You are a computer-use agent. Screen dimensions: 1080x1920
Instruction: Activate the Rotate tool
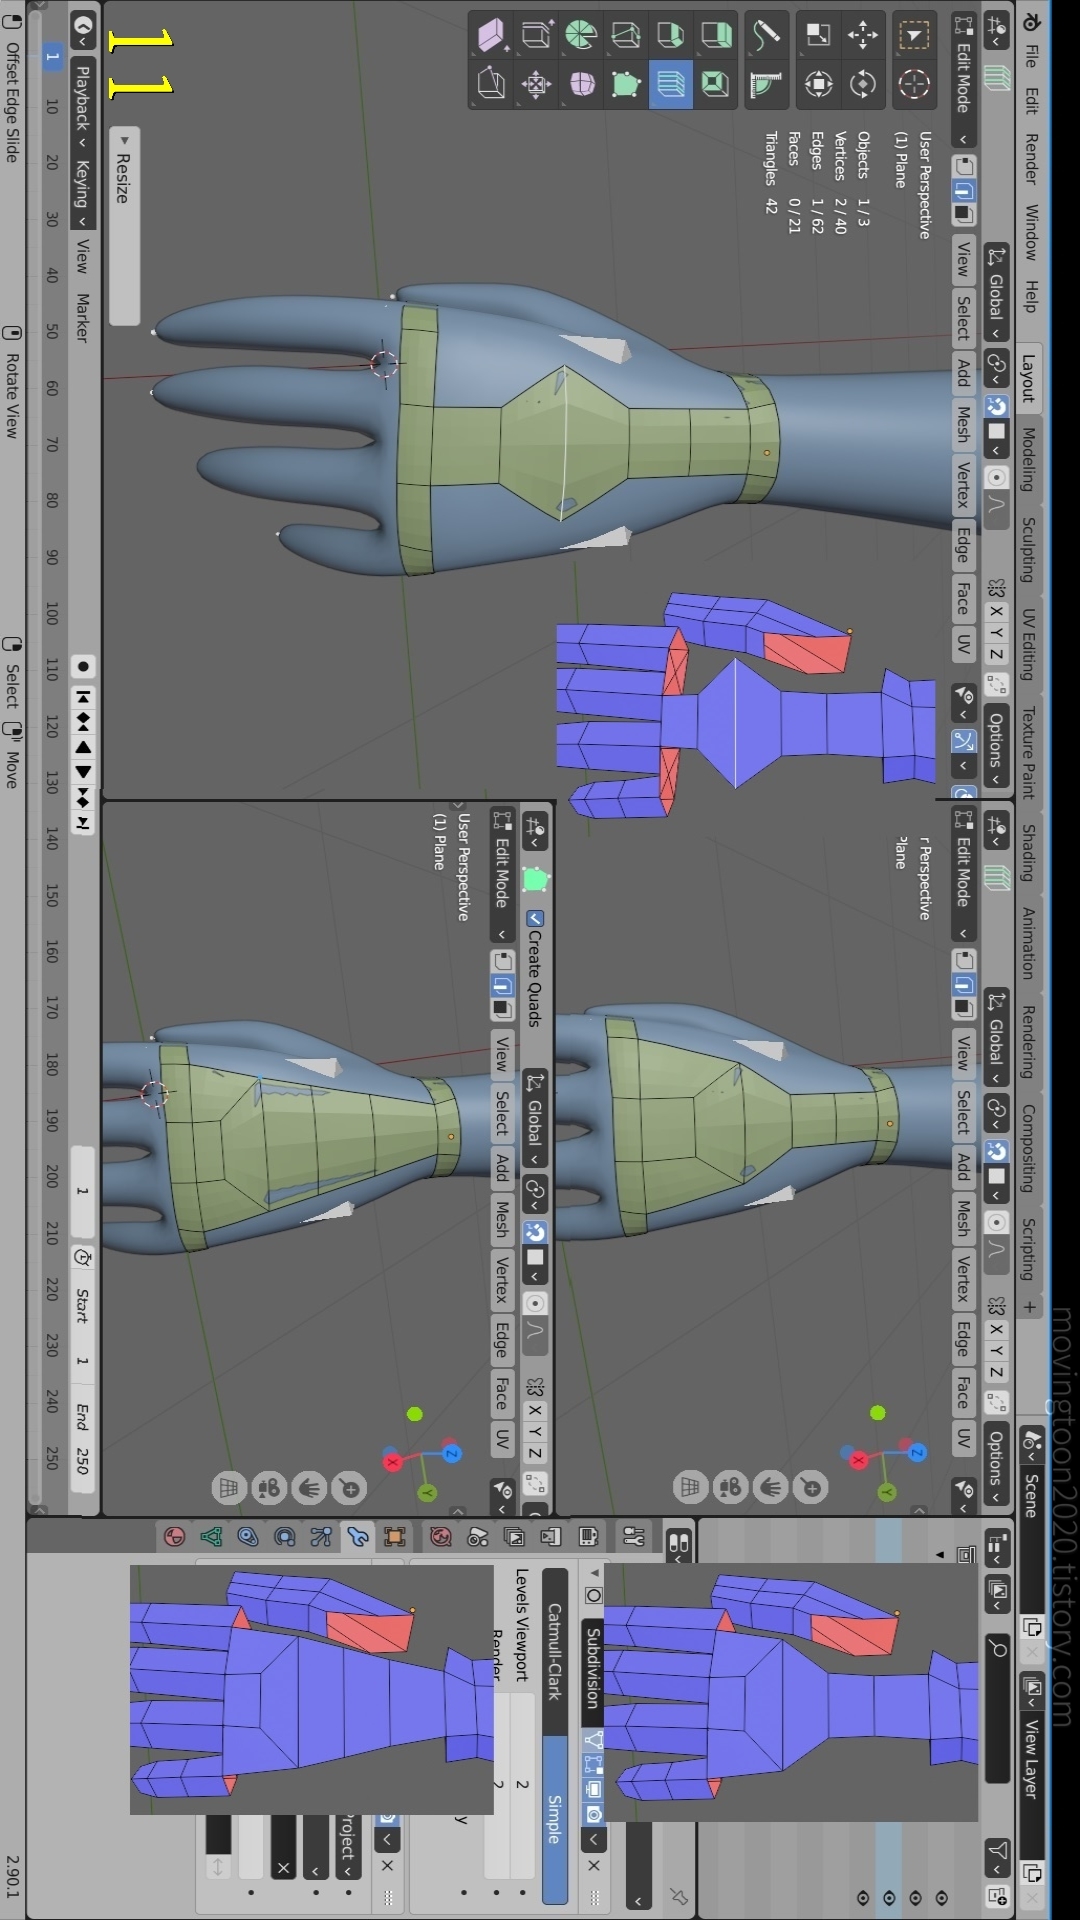click(862, 83)
